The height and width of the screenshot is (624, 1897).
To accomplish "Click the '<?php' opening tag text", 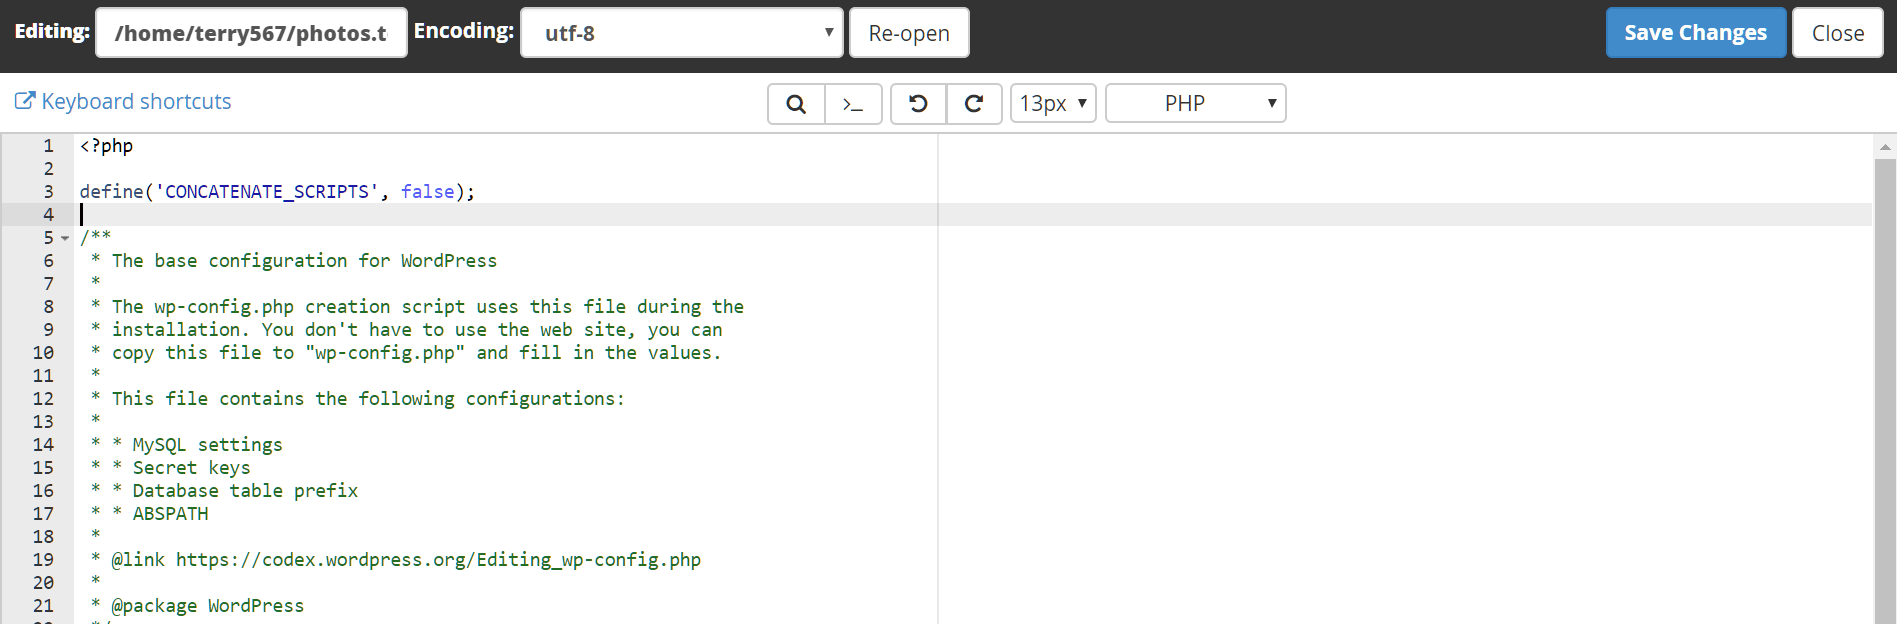I will 106,146.
